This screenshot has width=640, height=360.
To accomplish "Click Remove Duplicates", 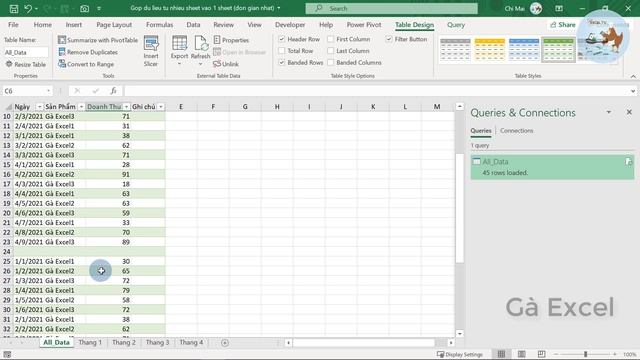I will pos(88,52).
